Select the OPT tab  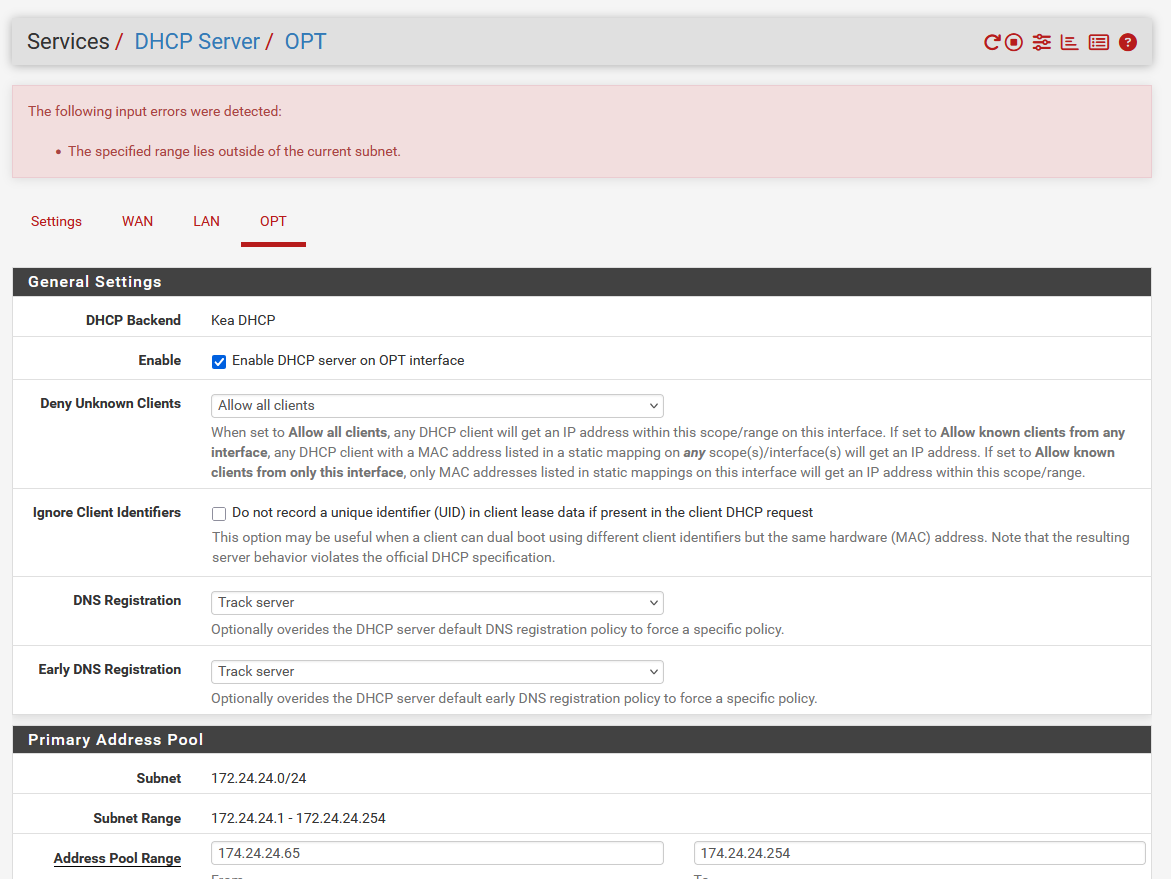click(x=273, y=221)
